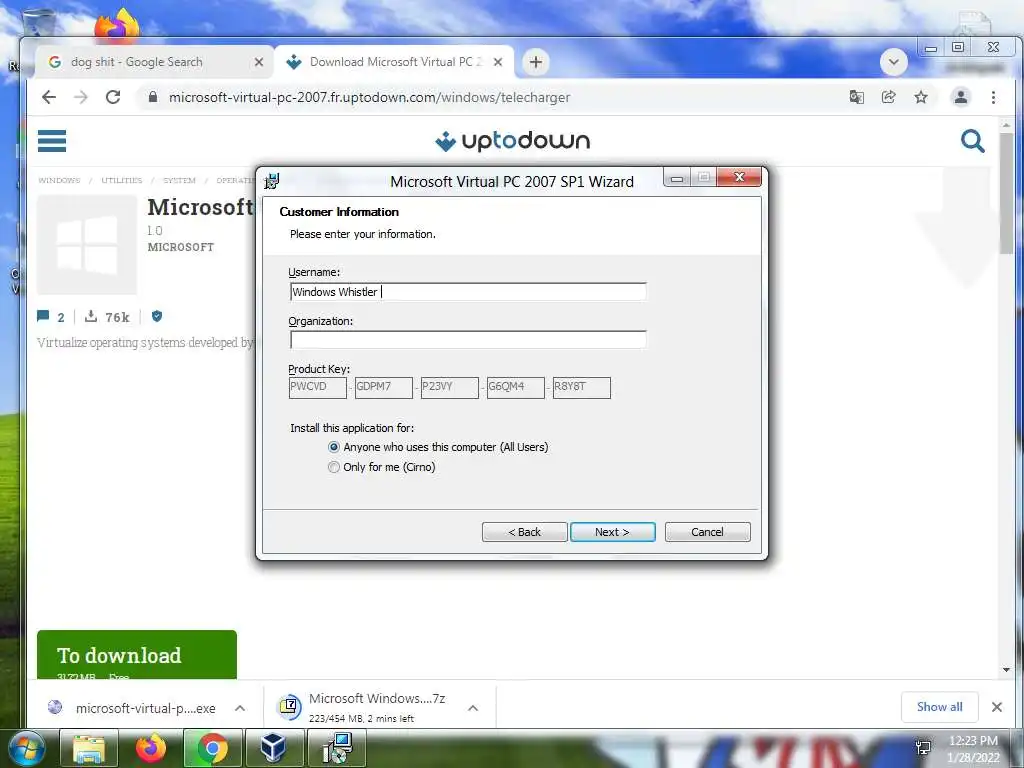Screen dimensions: 1024x768
Task: Click Next in the Virtual PC wizard
Action: click(x=612, y=532)
